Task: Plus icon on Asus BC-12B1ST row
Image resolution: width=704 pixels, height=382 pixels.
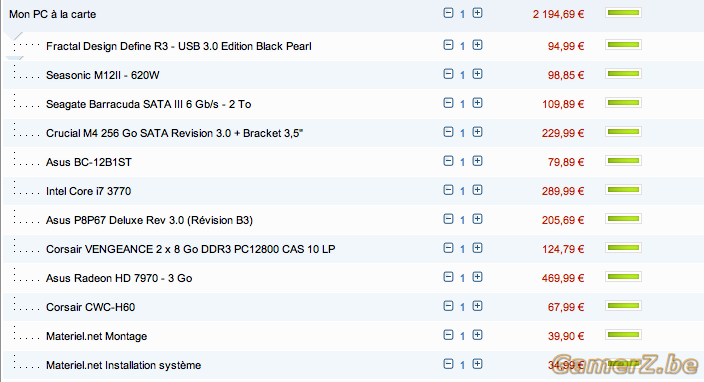Action: (477, 161)
